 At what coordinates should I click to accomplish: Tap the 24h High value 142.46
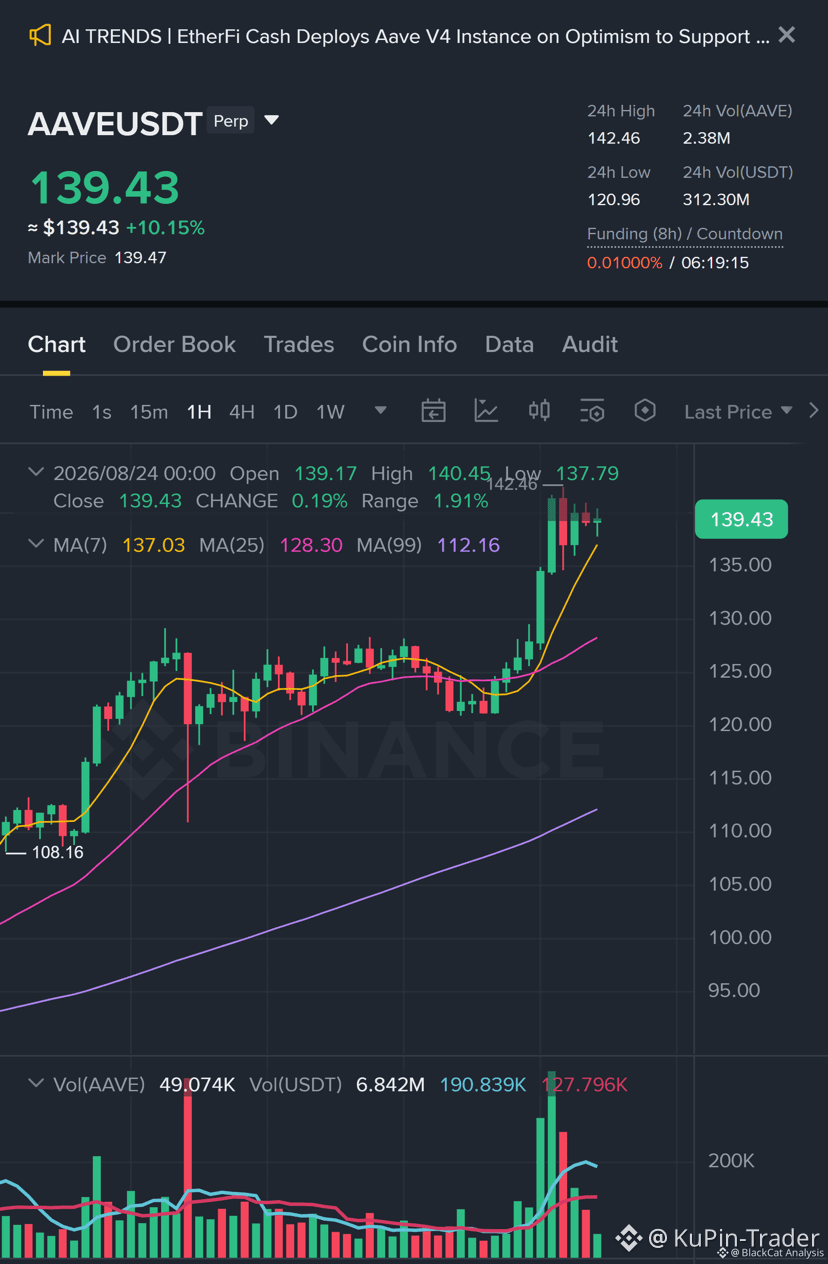pyautogui.click(x=614, y=138)
